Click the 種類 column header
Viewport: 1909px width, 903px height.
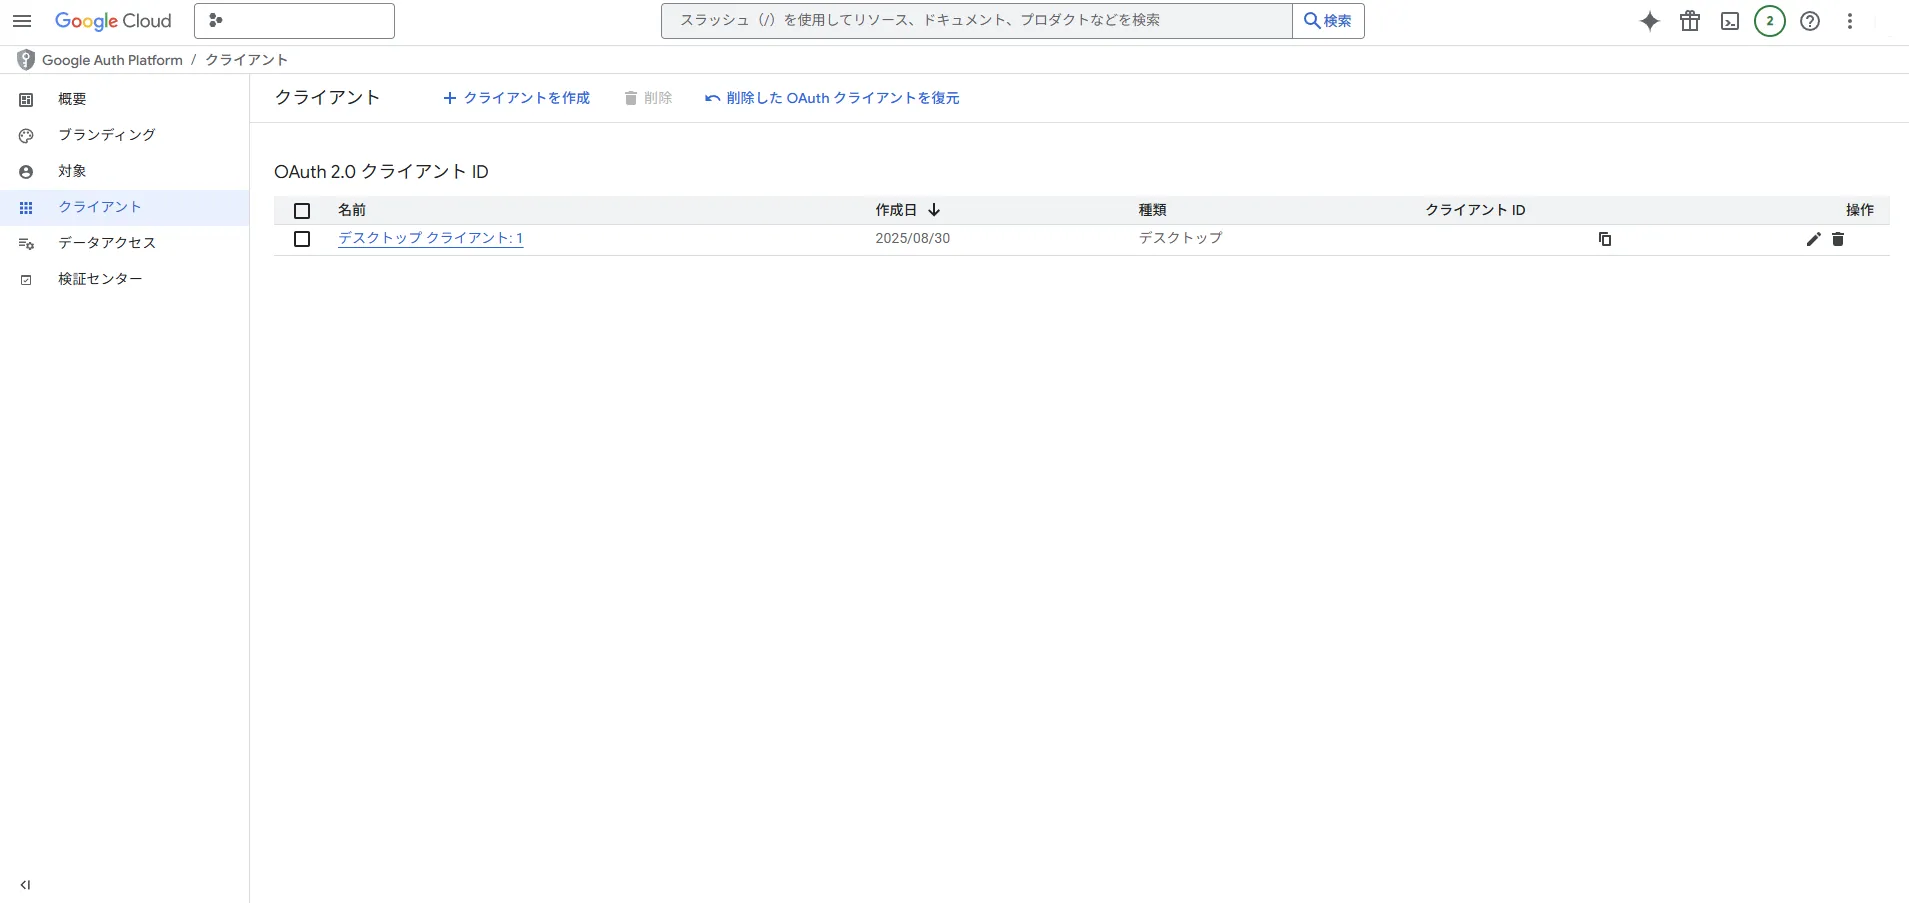coord(1152,210)
